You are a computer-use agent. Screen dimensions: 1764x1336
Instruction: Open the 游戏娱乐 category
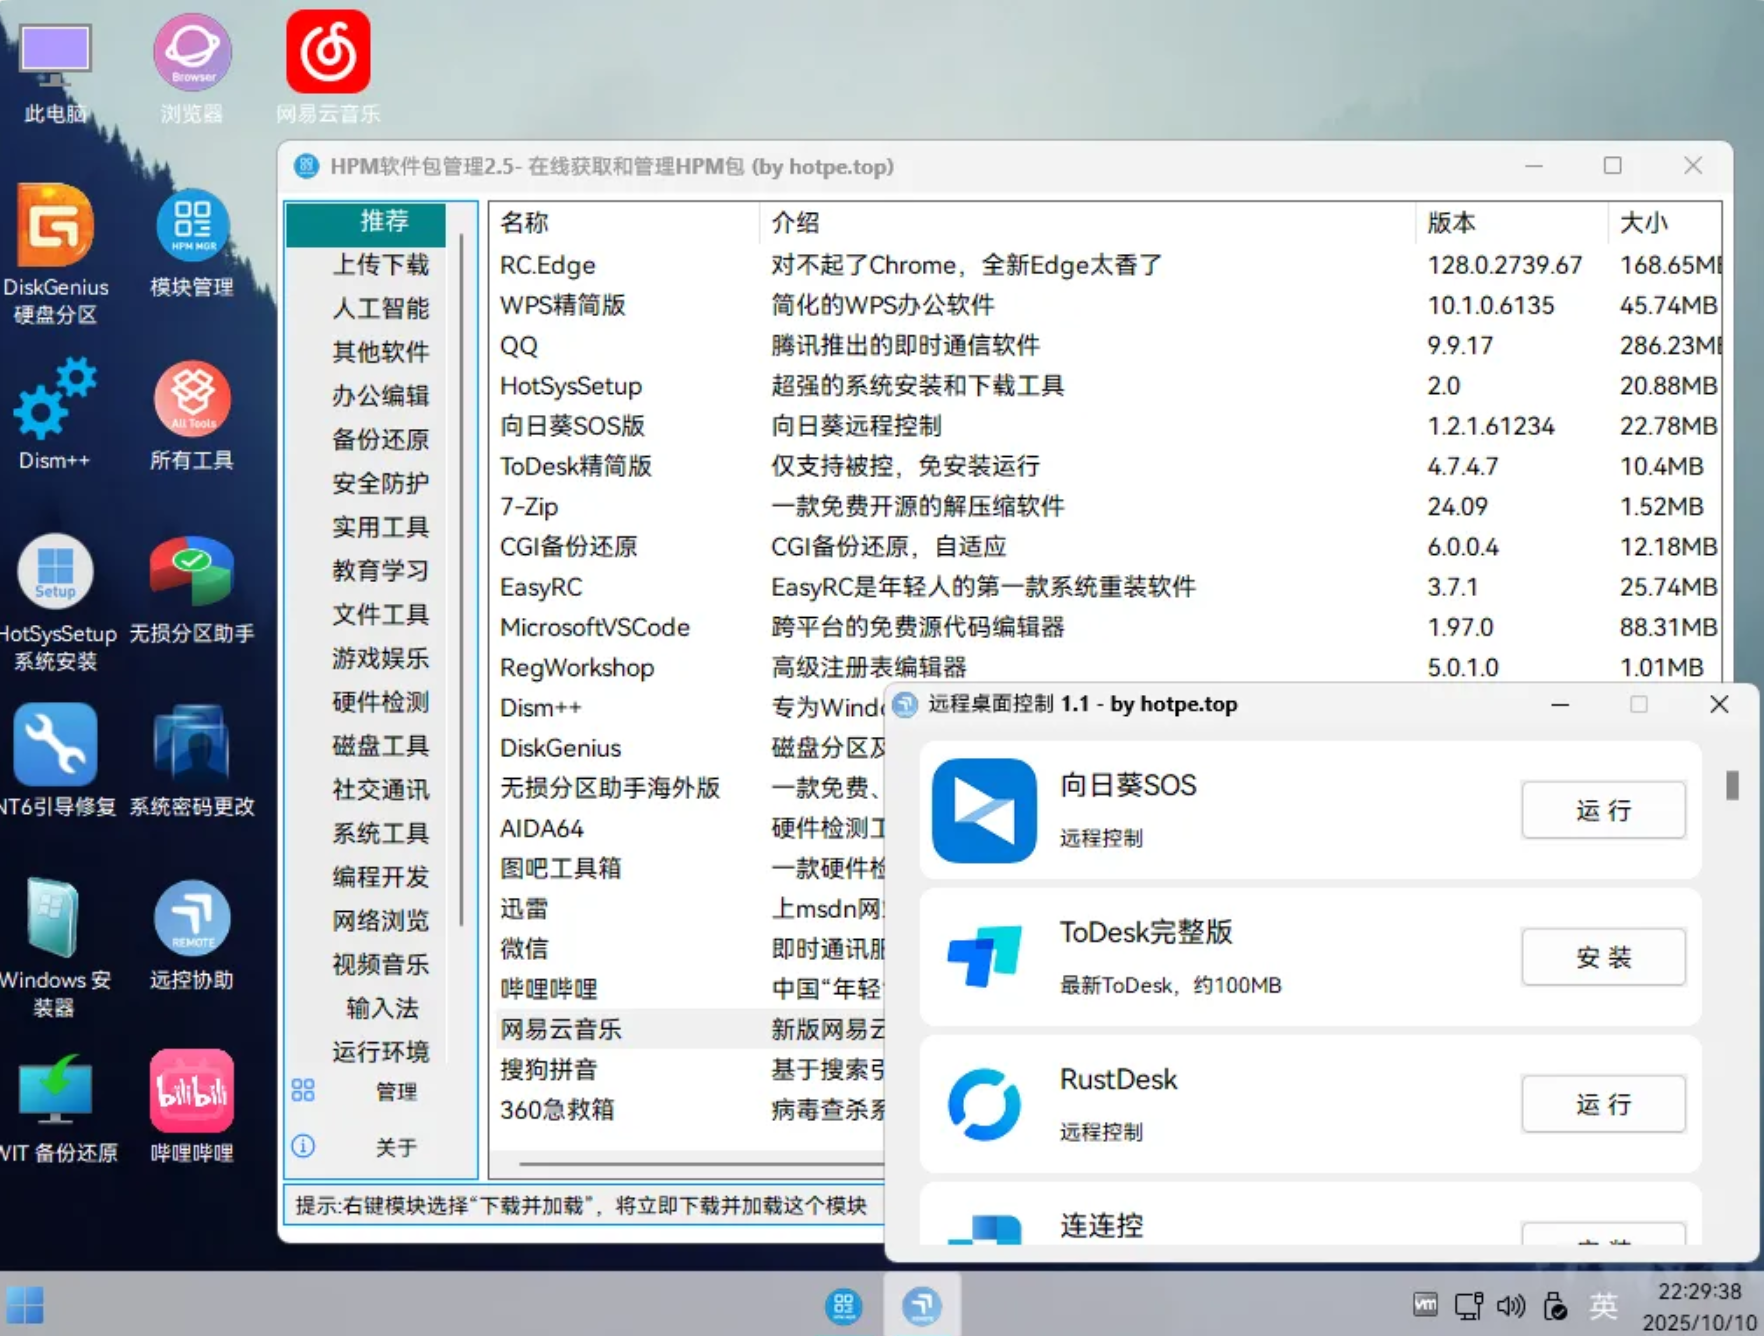click(380, 659)
